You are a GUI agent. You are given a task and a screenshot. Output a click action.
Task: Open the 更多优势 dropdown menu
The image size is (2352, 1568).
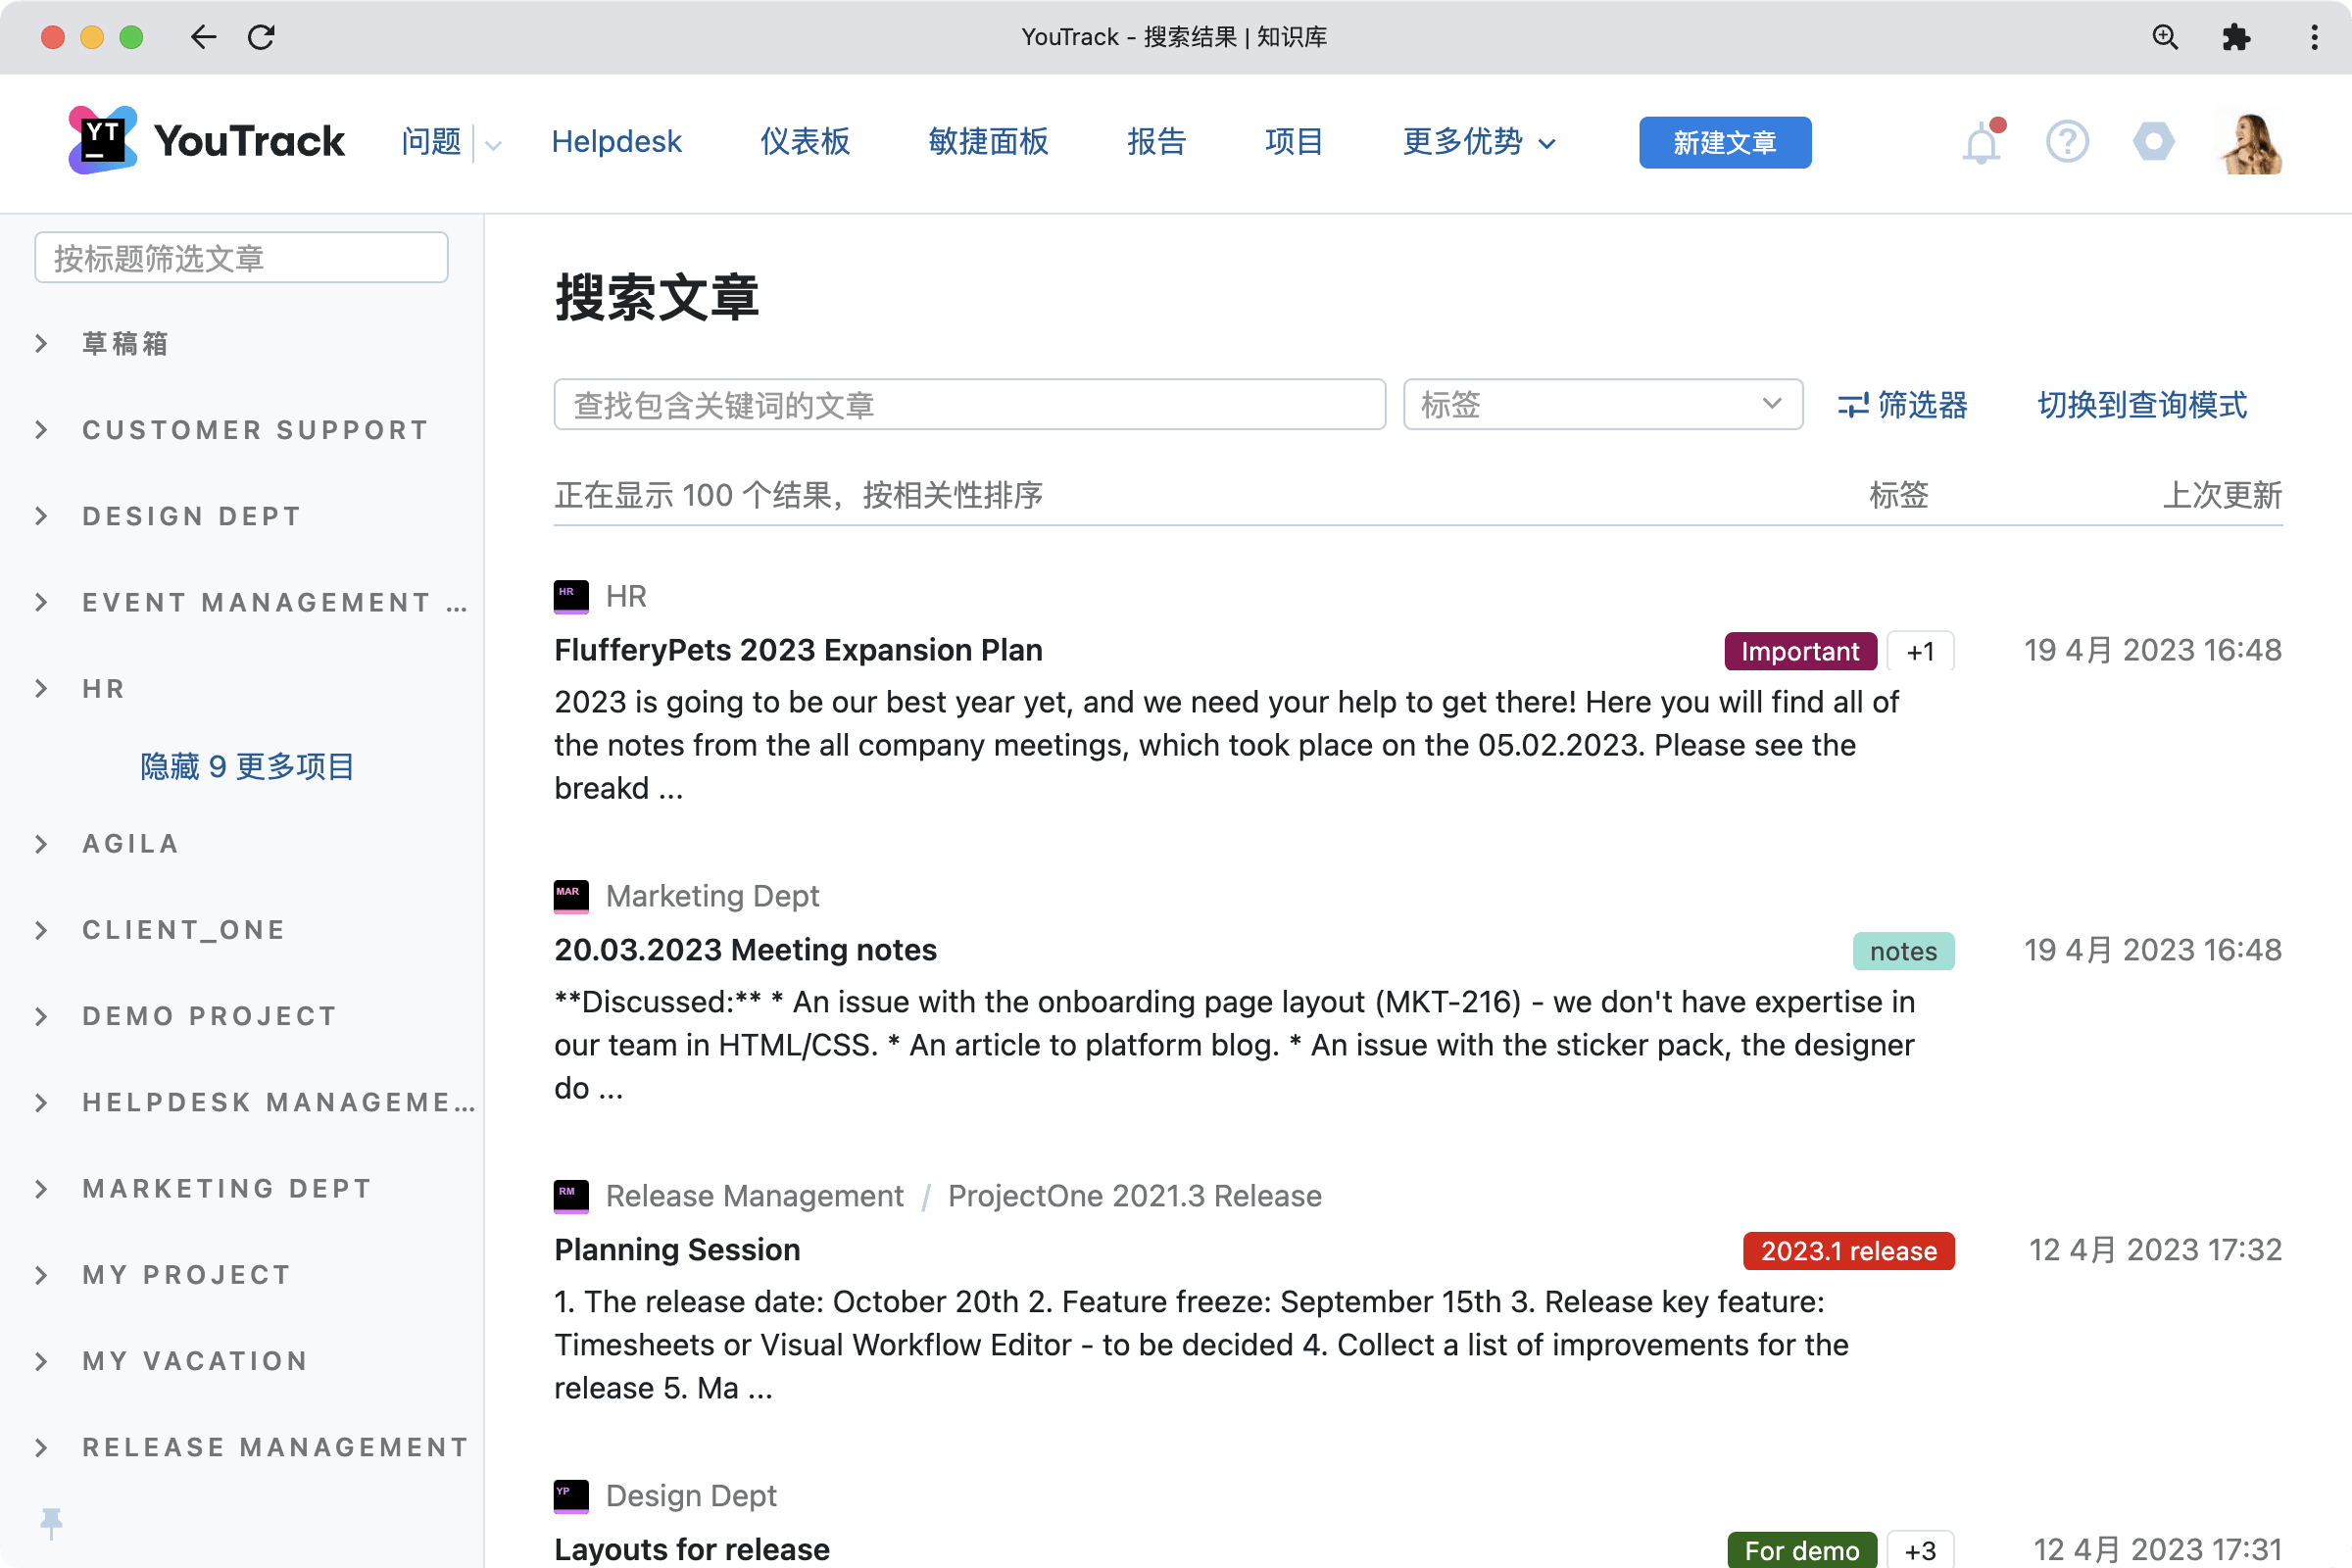click(x=1478, y=142)
